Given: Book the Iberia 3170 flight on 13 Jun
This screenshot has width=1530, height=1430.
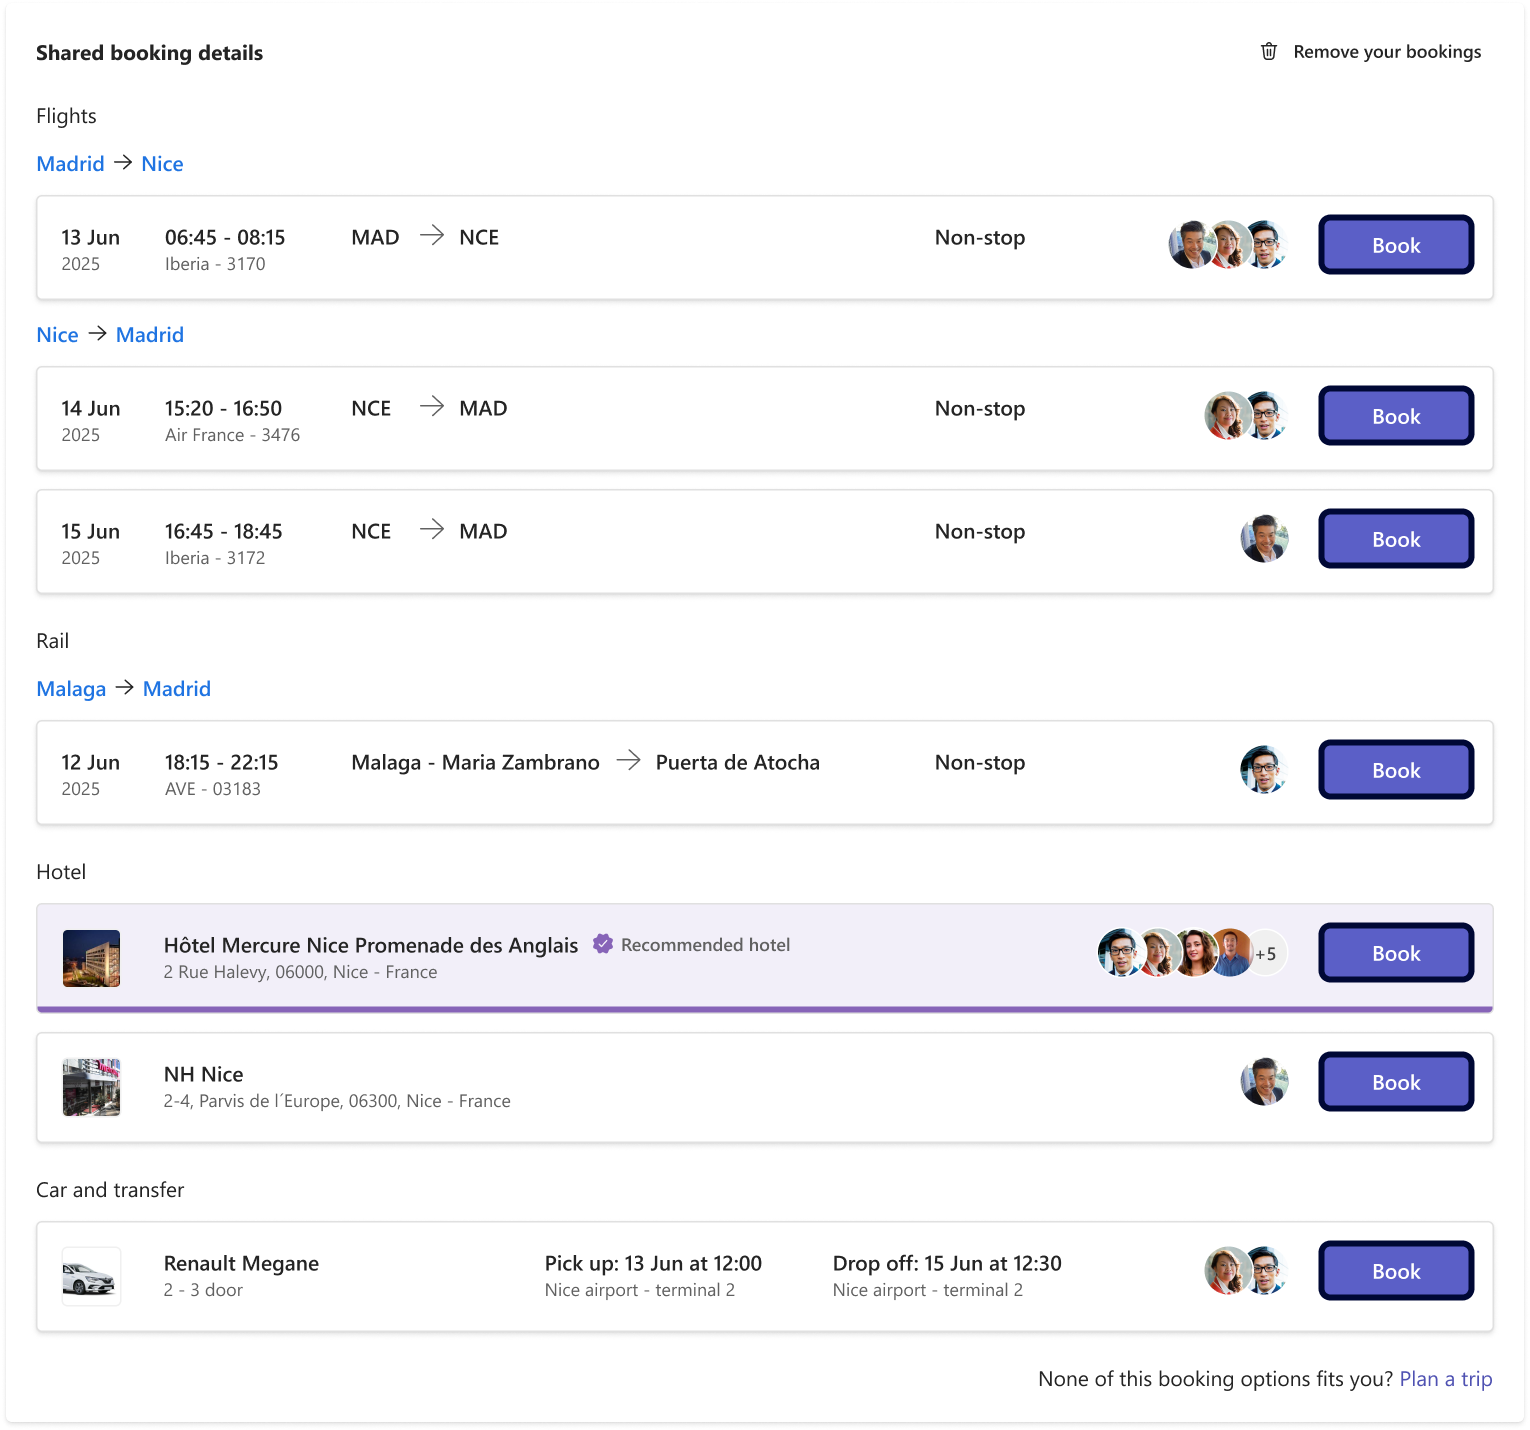Looking at the screenshot, I should click(x=1395, y=245).
